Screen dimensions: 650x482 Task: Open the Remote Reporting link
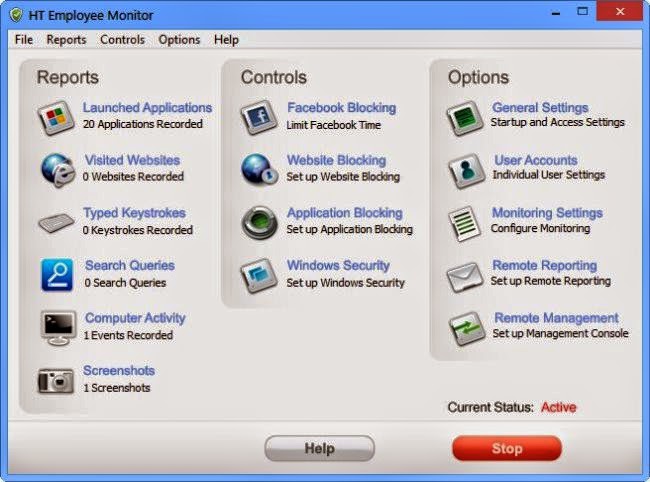click(x=545, y=265)
